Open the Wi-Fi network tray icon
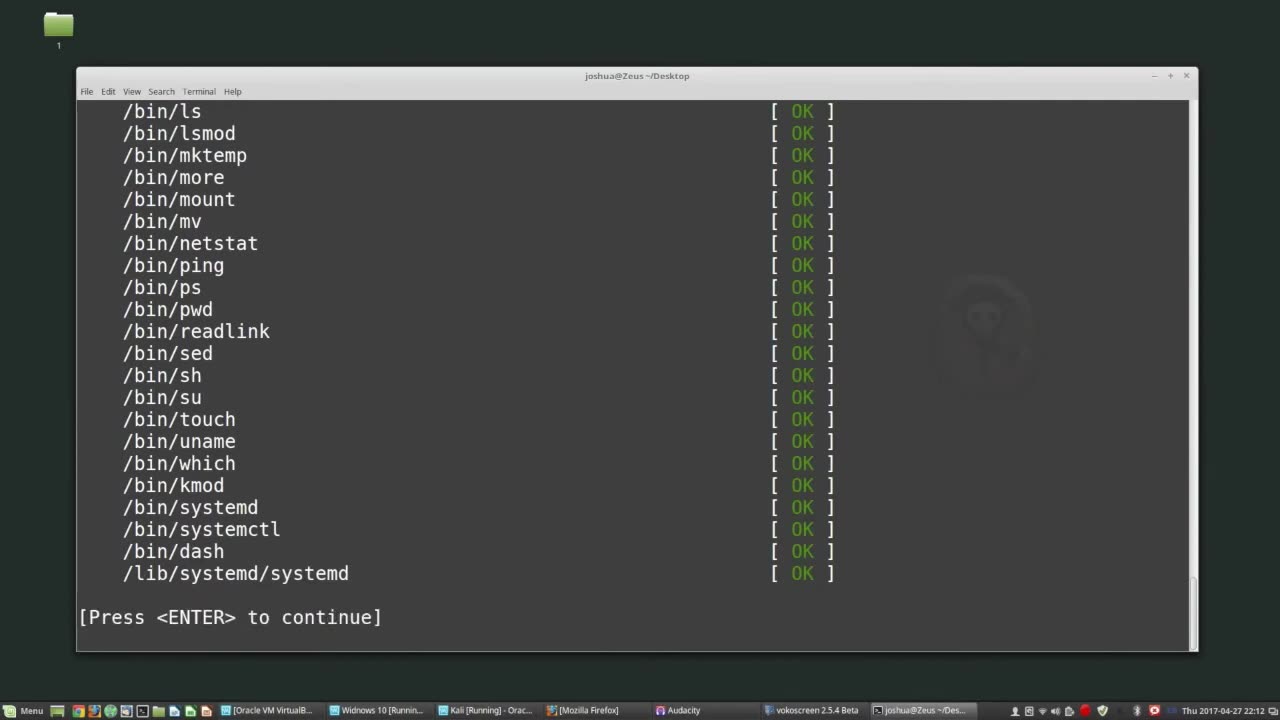Image resolution: width=1280 pixels, height=720 pixels. point(1042,710)
